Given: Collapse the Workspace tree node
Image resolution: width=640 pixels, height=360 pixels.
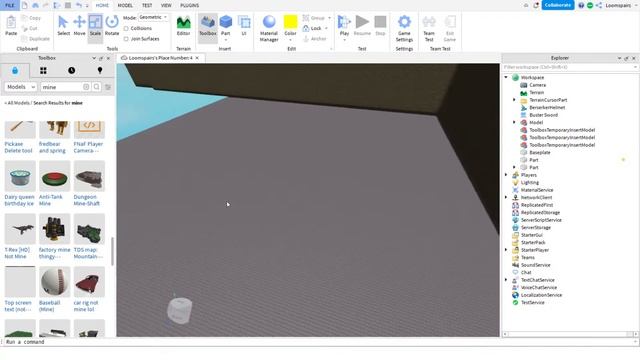Looking at the screenshot, I should tap(506, 77).
